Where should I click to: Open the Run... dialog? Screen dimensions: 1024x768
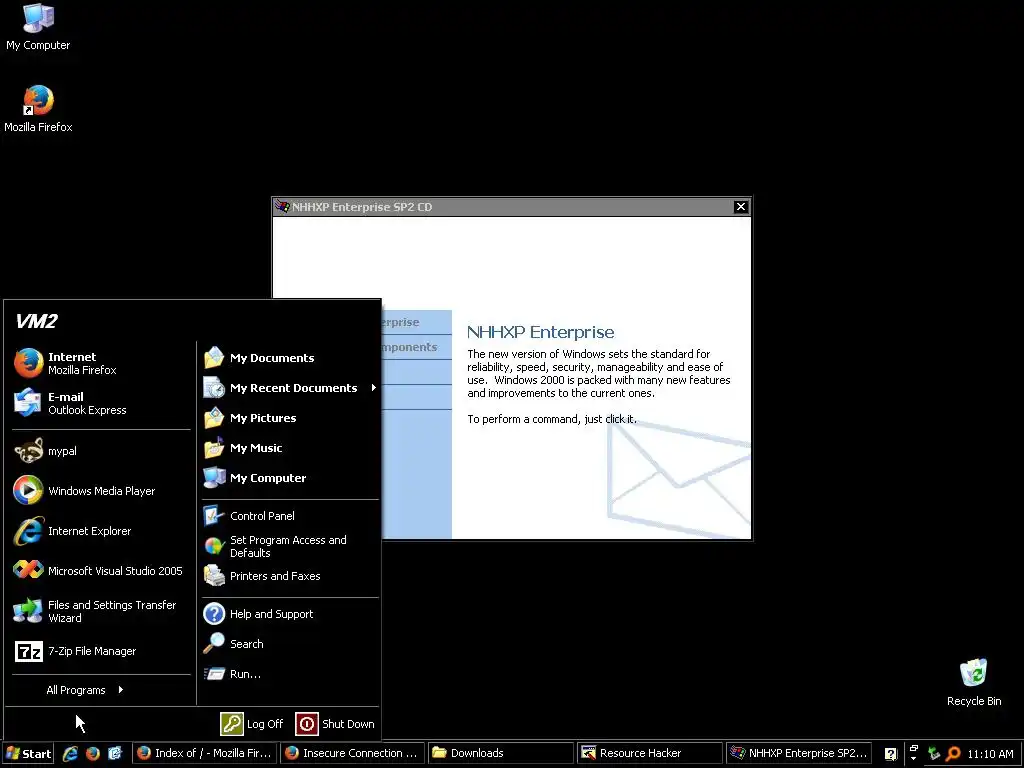[x=290, y=674]
